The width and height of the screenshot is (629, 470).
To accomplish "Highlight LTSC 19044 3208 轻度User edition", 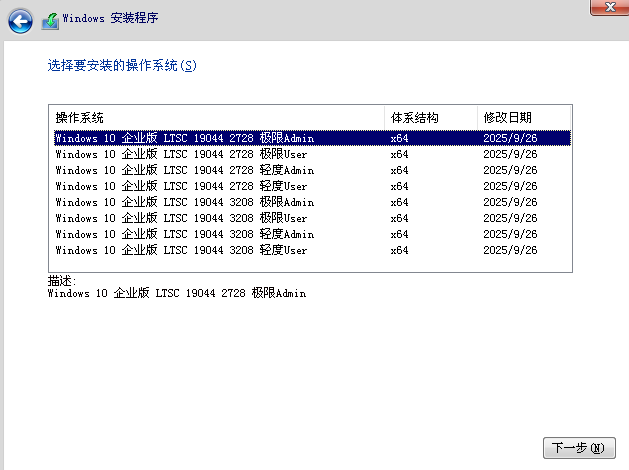I will tap(181, 250).
